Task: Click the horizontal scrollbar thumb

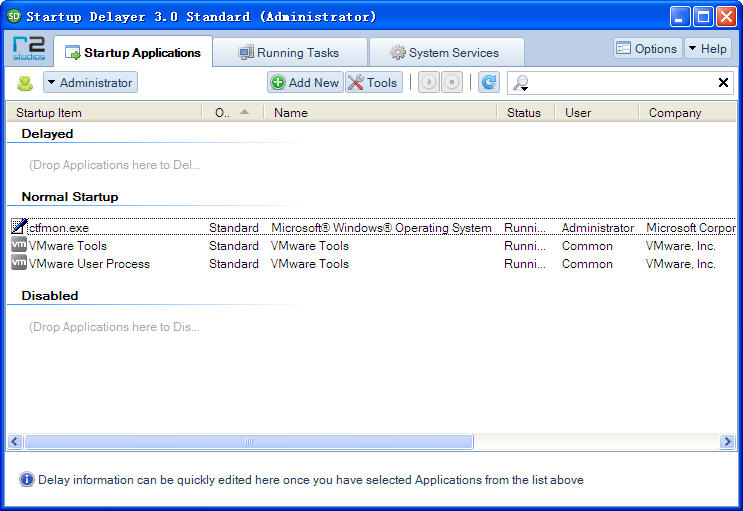Action: (249, 441)
